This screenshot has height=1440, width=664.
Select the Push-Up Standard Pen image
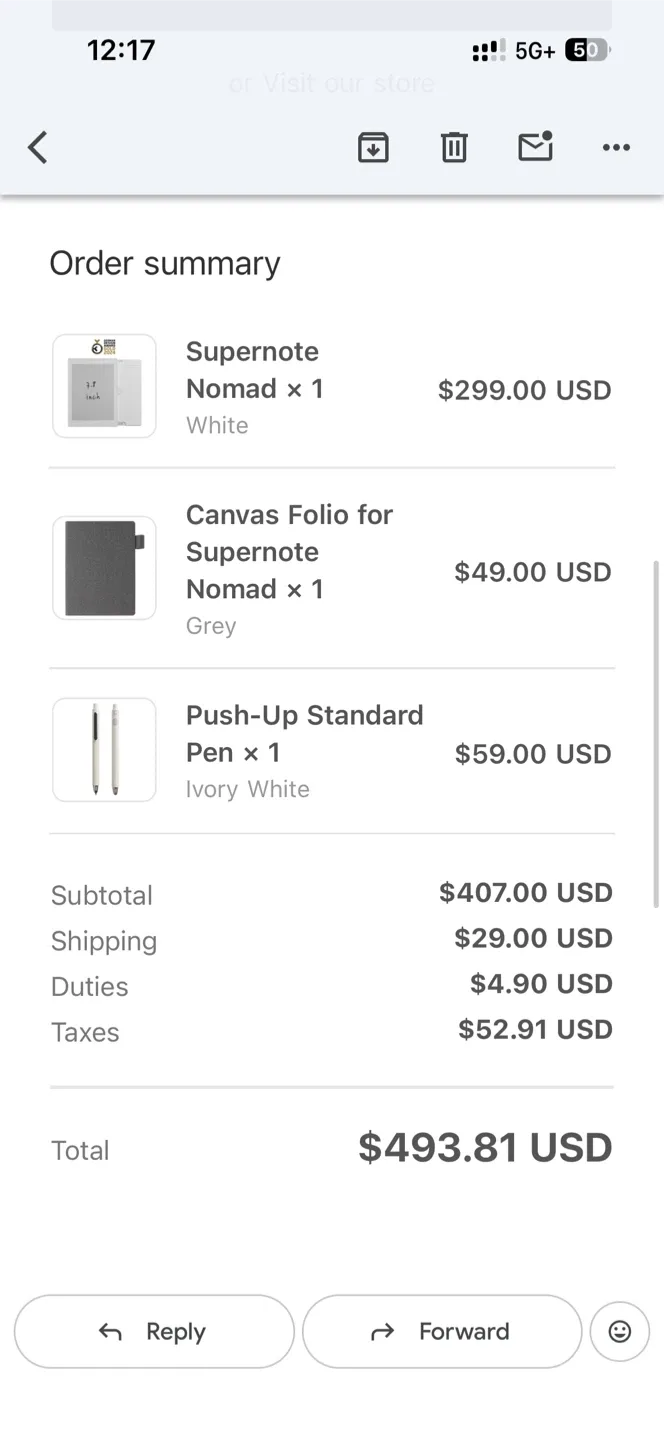tap(103, 749)
